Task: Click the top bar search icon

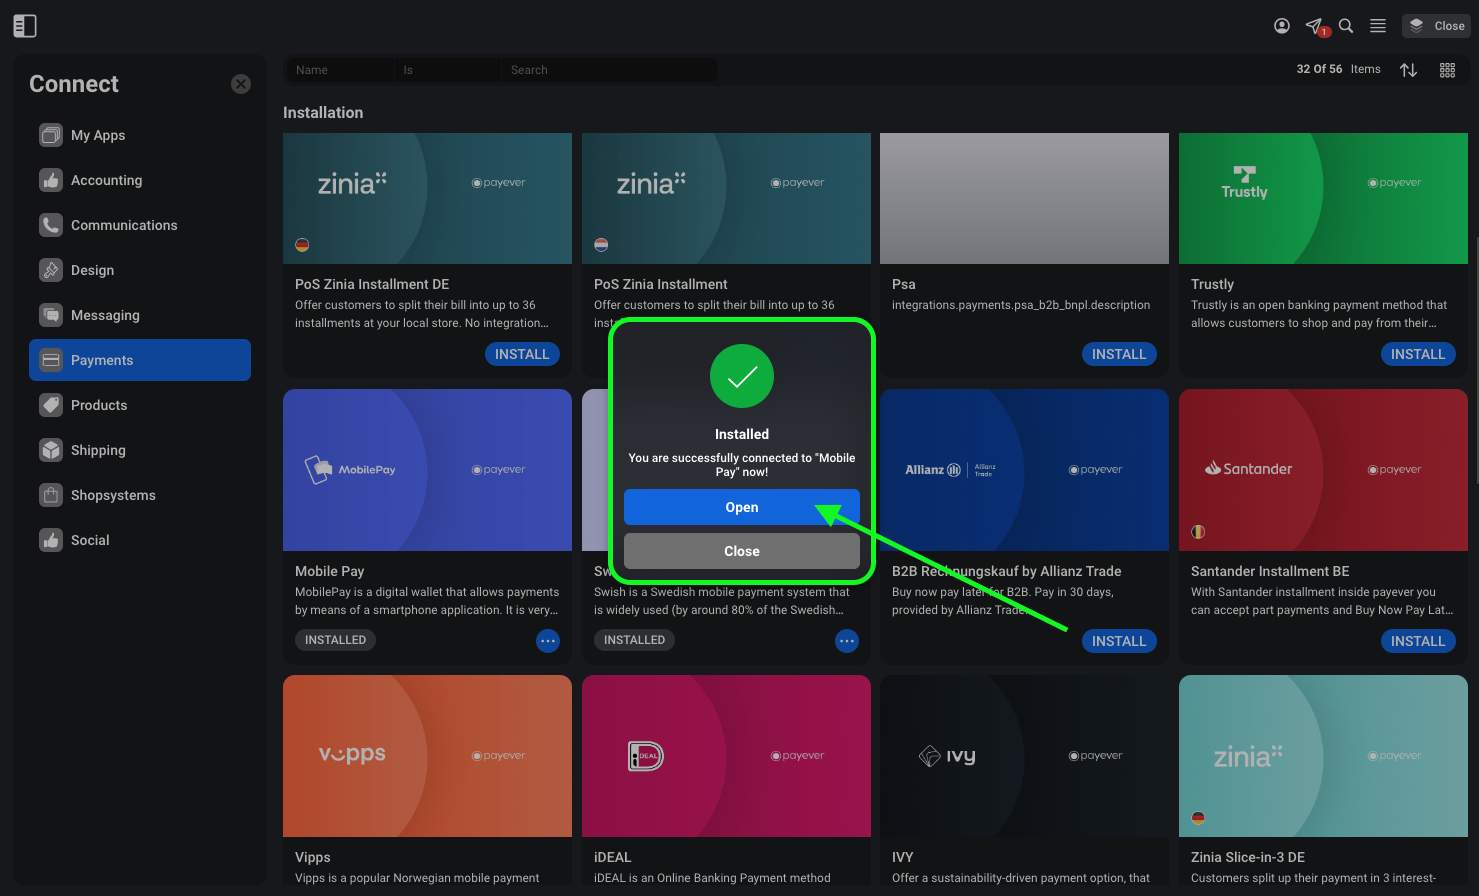Action: (x=1346, y=26)
